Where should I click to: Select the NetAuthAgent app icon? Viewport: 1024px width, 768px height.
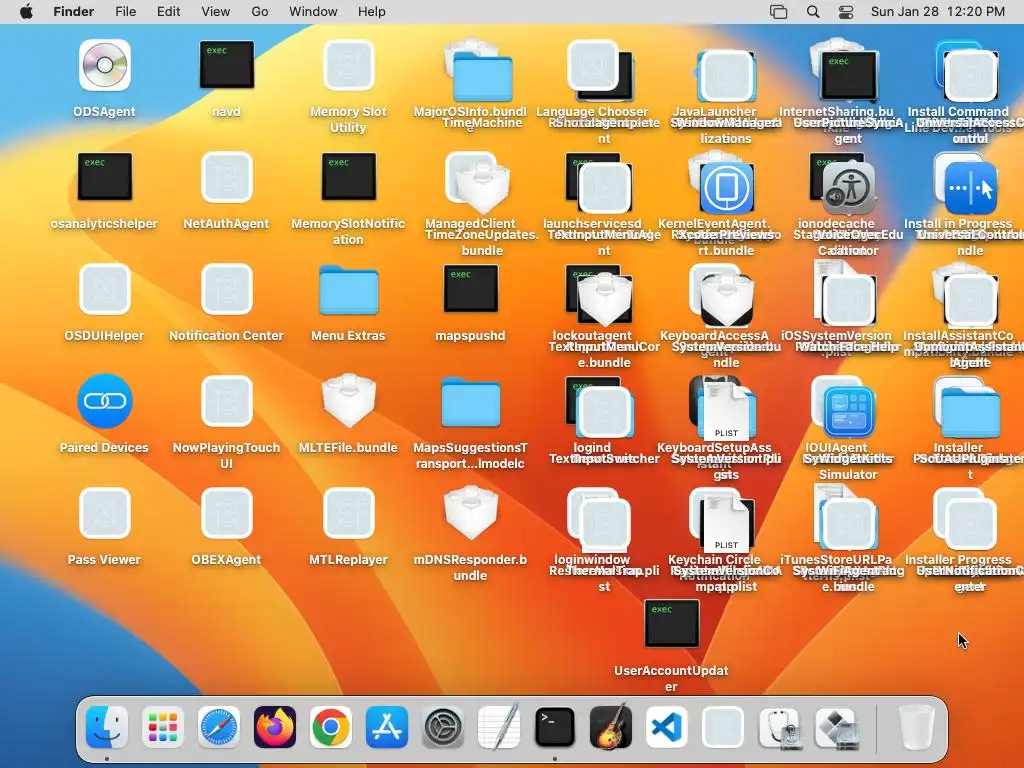coord(227,177)
